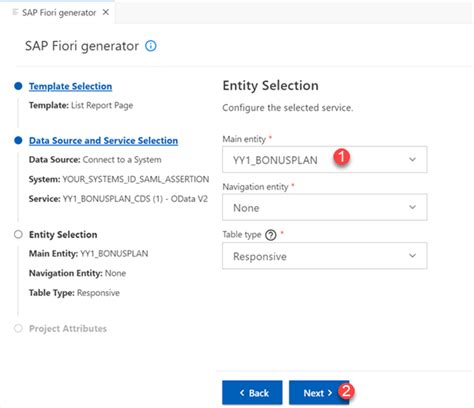The image size is (474, 408).
Task: Click the SAP Fiori generator page title
Action: [82, 46]
